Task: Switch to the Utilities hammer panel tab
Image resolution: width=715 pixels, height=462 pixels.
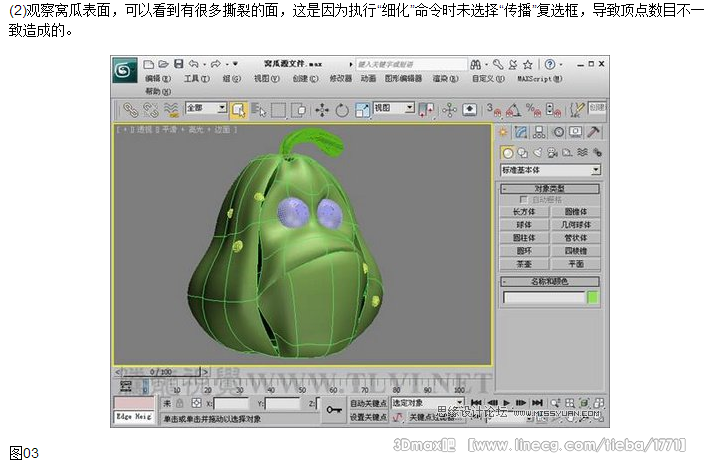Action: click(593, 132)
